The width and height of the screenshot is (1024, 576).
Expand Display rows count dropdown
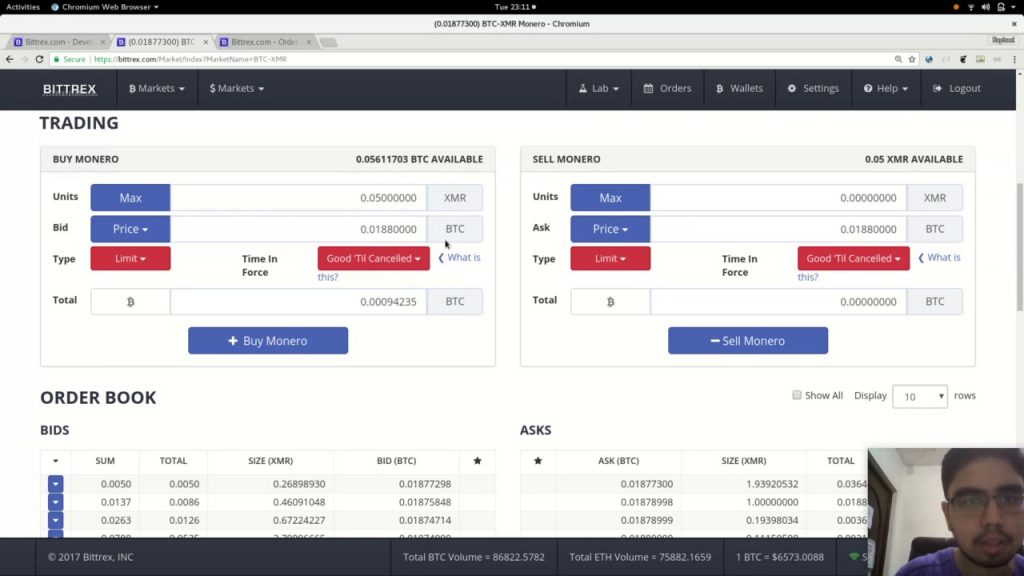coord(920,396)
